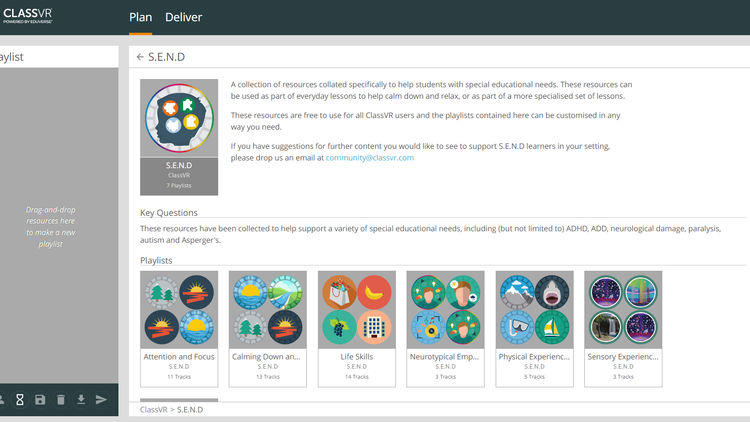
Task: Go back using the arrow beside S.E.N.D
Action: 140,57
